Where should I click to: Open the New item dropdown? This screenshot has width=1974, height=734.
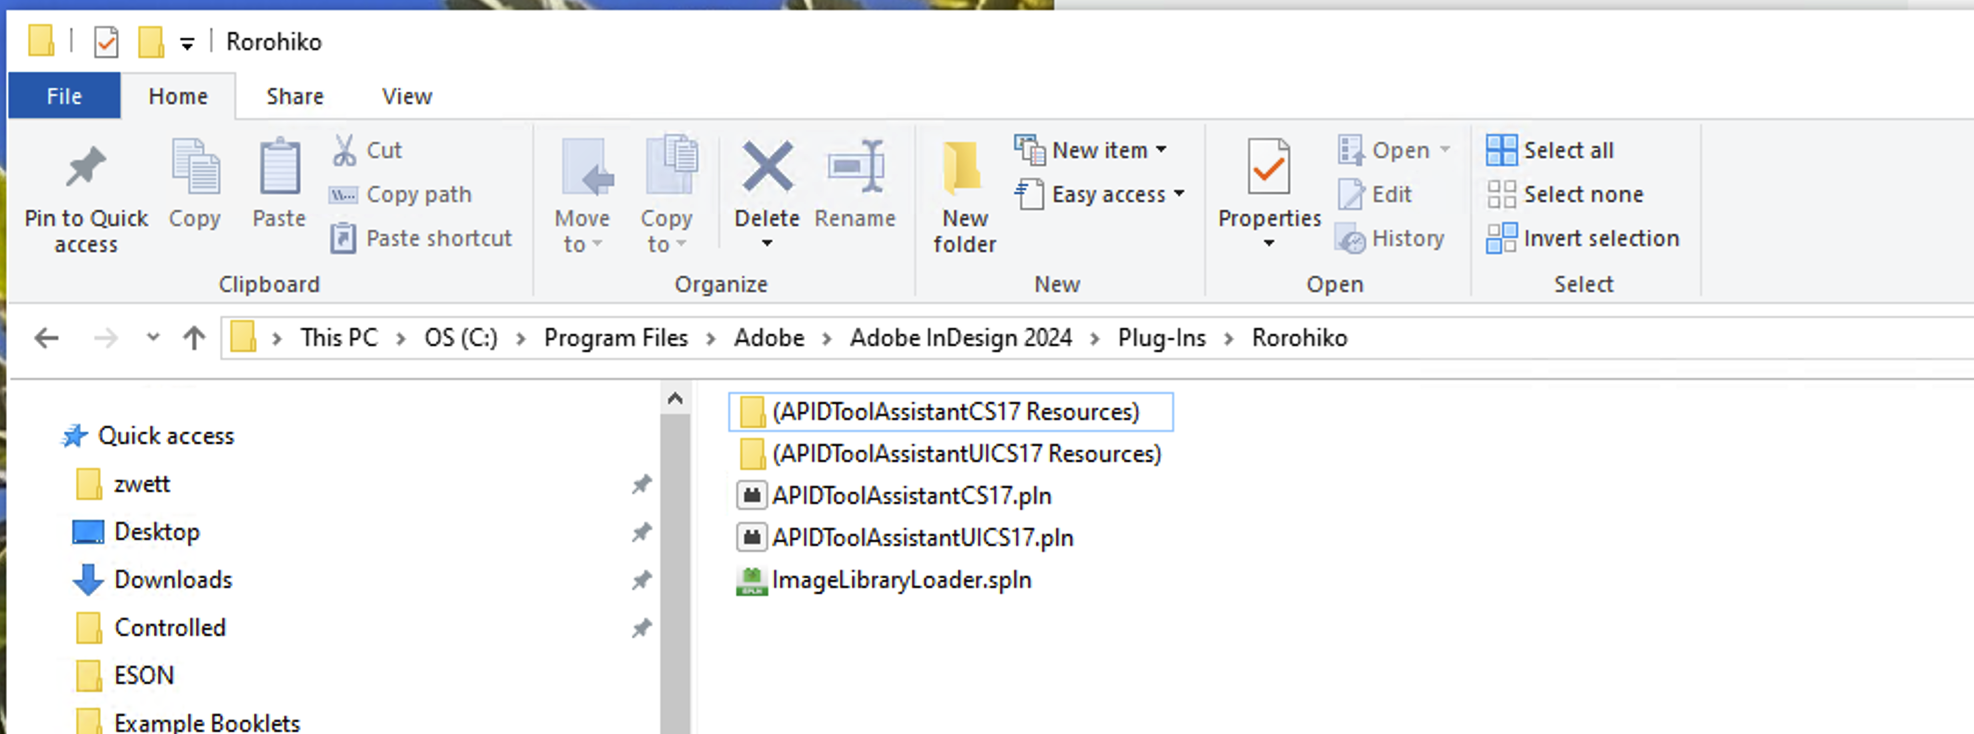pos(1091,150)
